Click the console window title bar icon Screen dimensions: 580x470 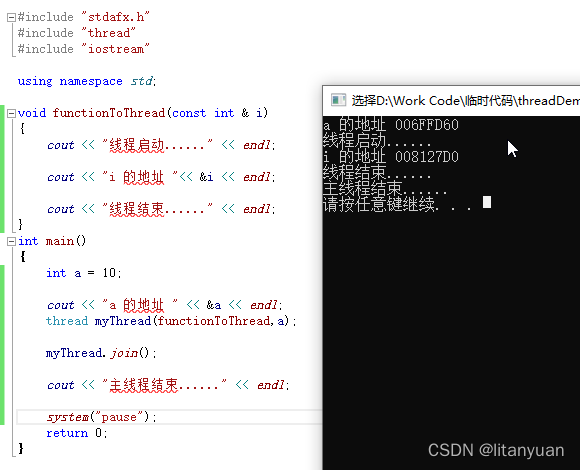tap(338, 100)
